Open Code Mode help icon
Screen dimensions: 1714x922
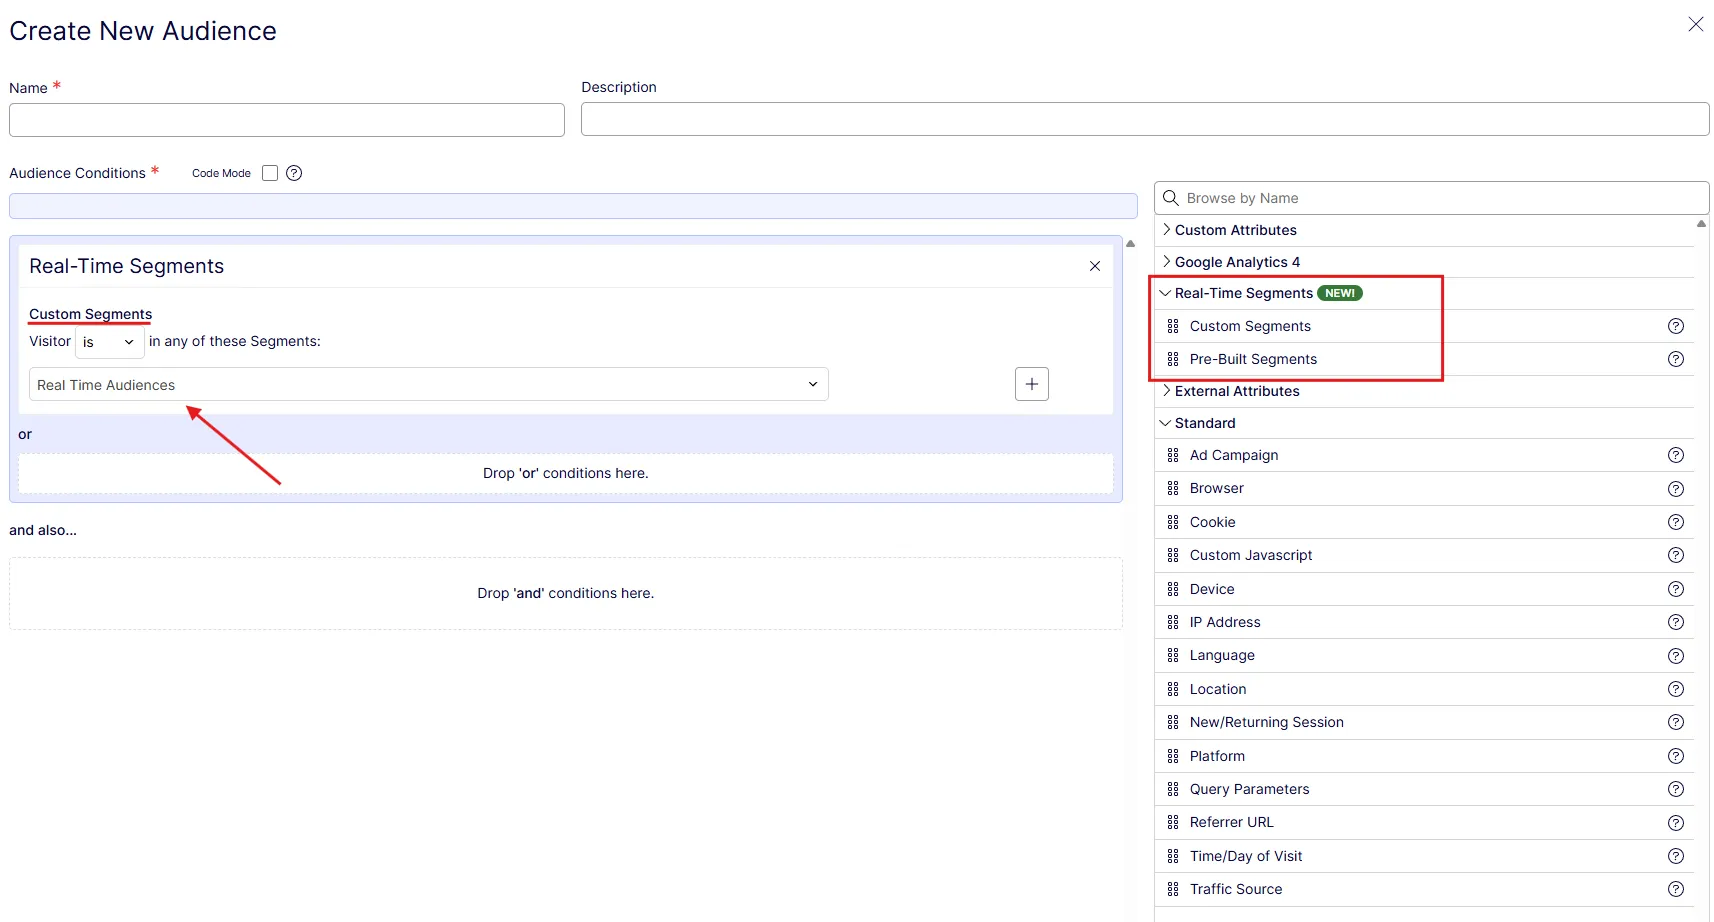(x=294, y=173)
